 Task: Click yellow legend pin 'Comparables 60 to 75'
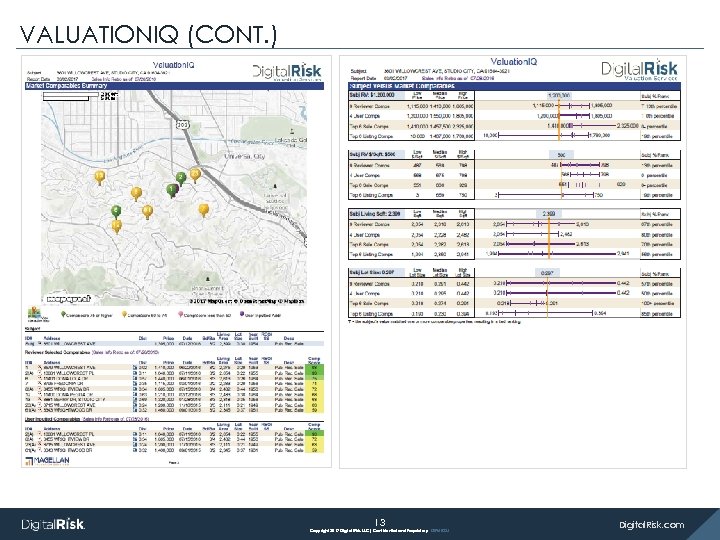tap(124, 315)
